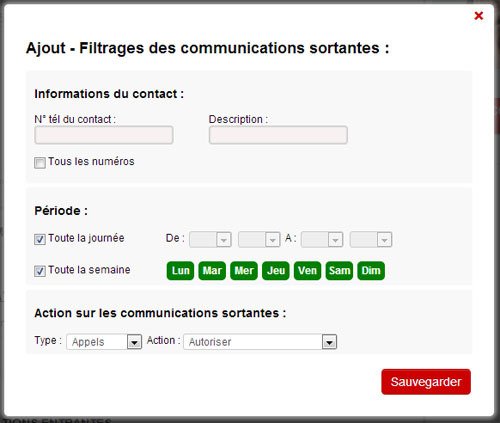
Task: Click the N° tél du contact field
Action: [x=104, y=135]
